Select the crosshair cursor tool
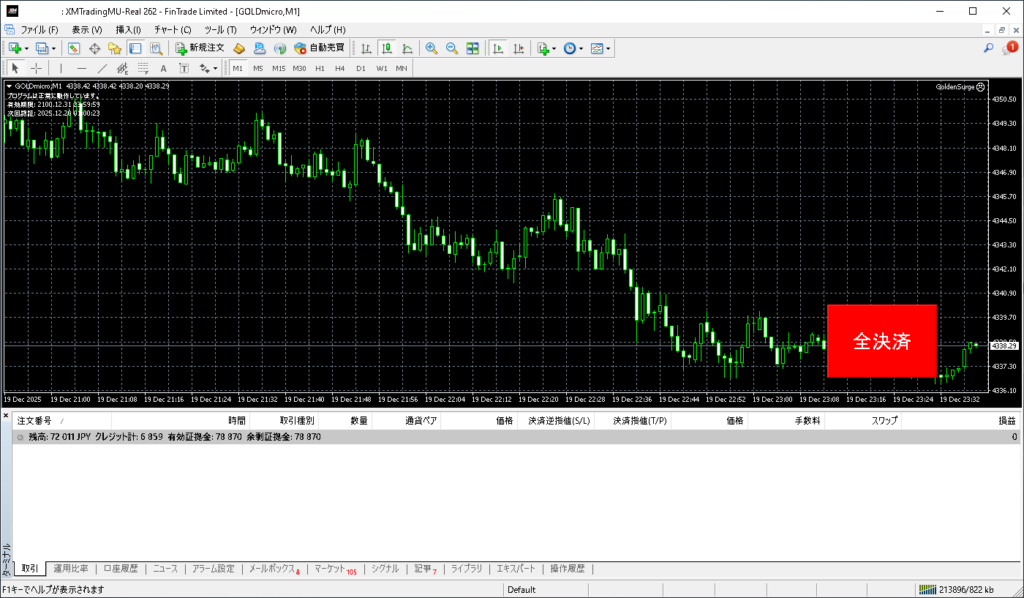1024x598 pixels. coord(36,68)
